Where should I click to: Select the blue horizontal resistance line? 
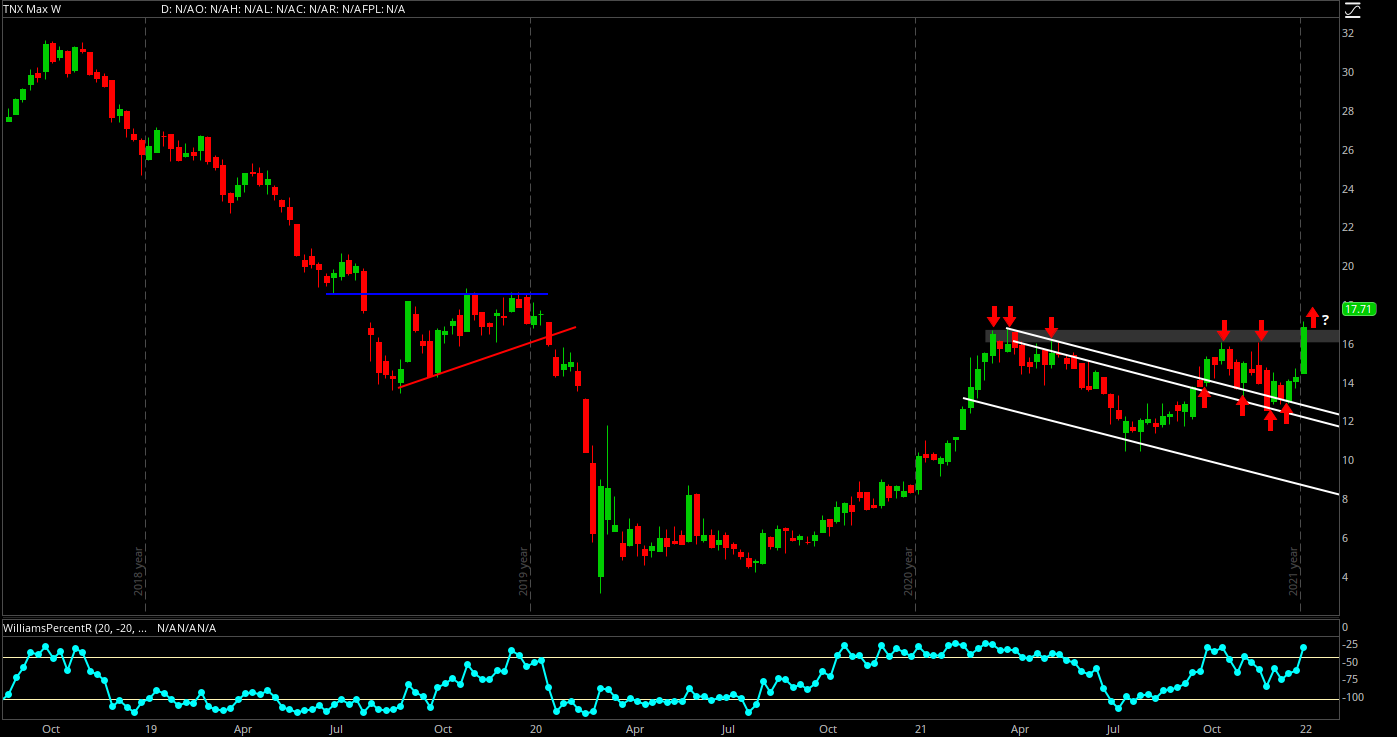pyautogui.click(x=437, y=294)
